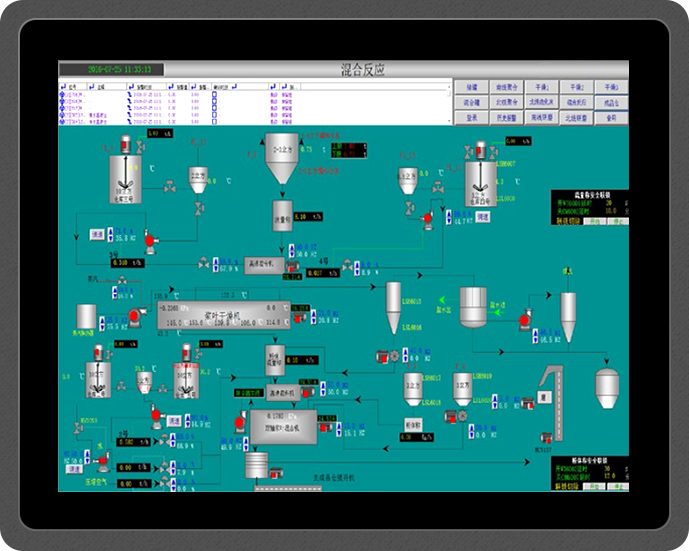
Task: Click the green date-time display in the header
Action: pos(110,69)
